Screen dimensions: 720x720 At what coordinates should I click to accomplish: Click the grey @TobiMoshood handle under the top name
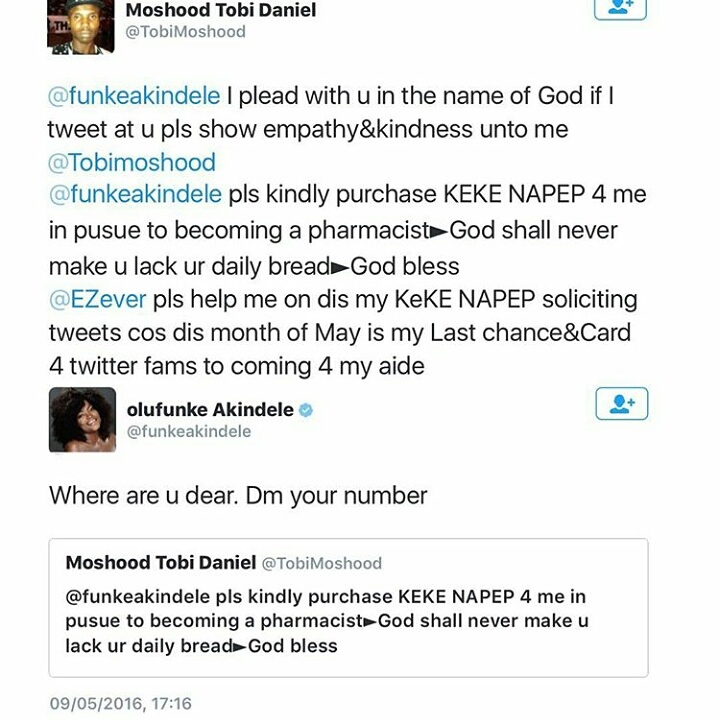185,32
